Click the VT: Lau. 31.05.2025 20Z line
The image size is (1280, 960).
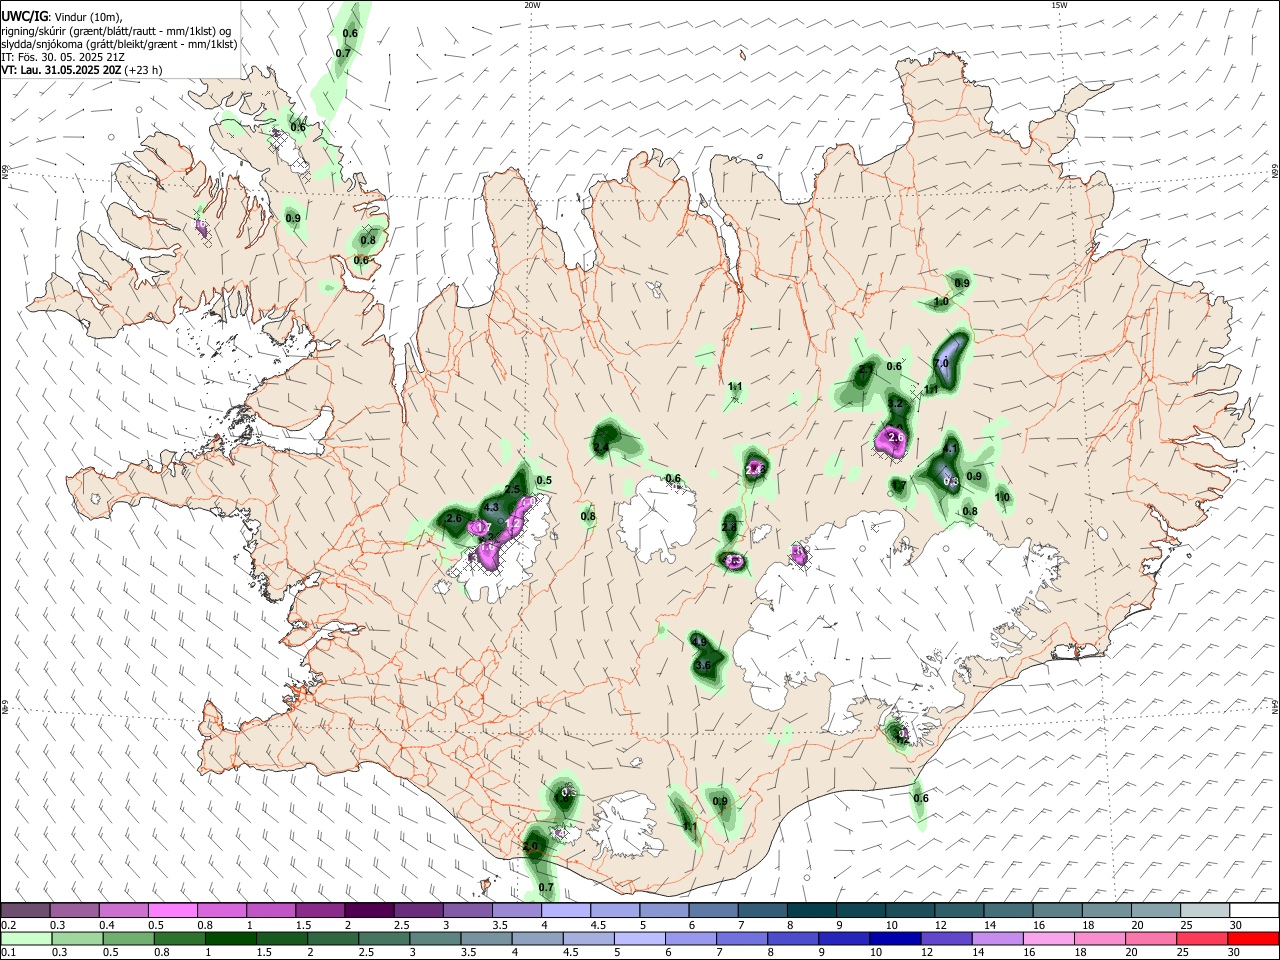coord(62,71)
